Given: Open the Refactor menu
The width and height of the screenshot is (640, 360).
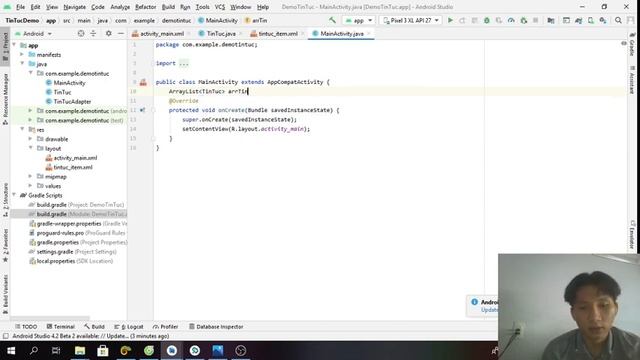Looking at the screenshot, I should (x=145, y=7).
